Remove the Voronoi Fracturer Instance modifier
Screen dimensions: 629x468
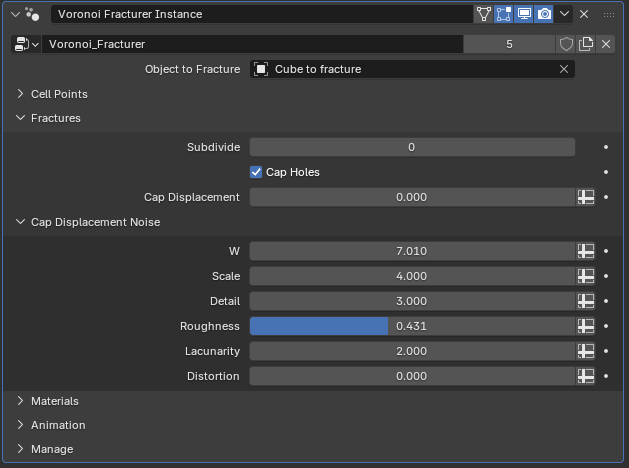click(x=585, y=14)
